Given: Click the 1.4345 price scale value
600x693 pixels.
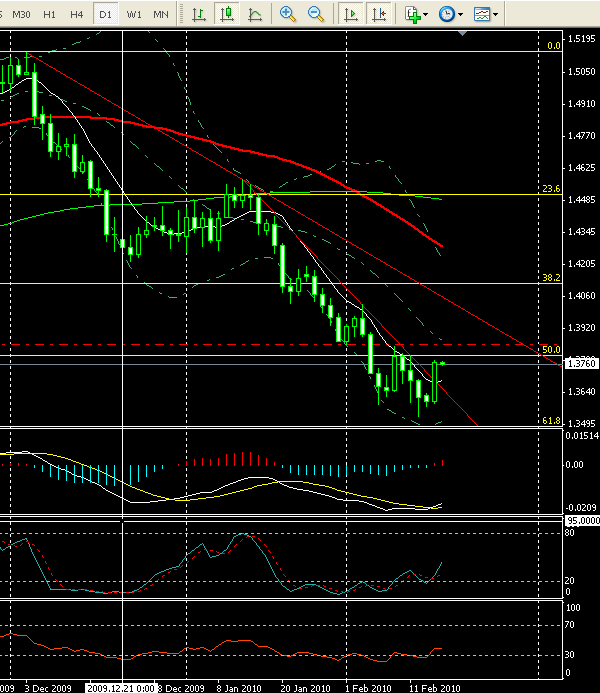Looking at the screenshot, I should coord(581,232).
